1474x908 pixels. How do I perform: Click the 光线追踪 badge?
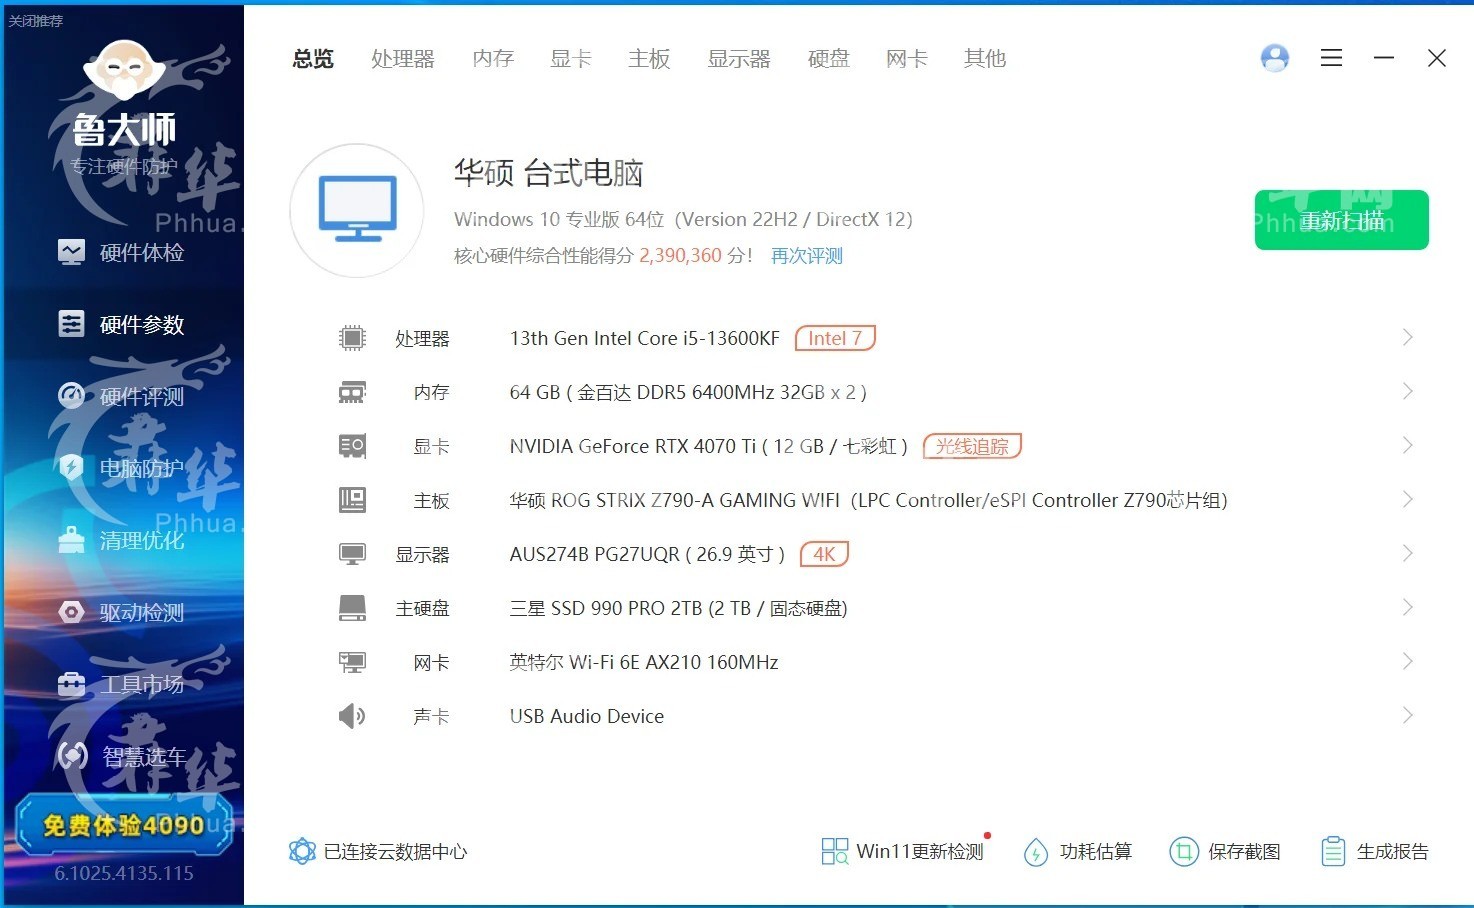pos(972,446)
